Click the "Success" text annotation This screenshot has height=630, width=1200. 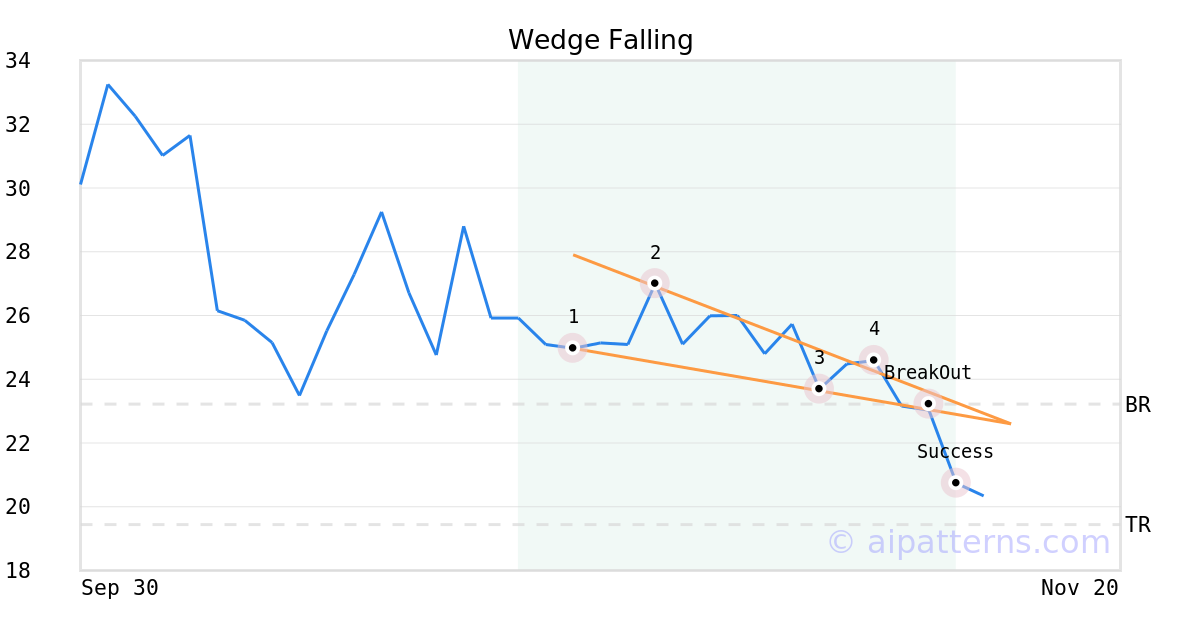click(x=955, y=452)
